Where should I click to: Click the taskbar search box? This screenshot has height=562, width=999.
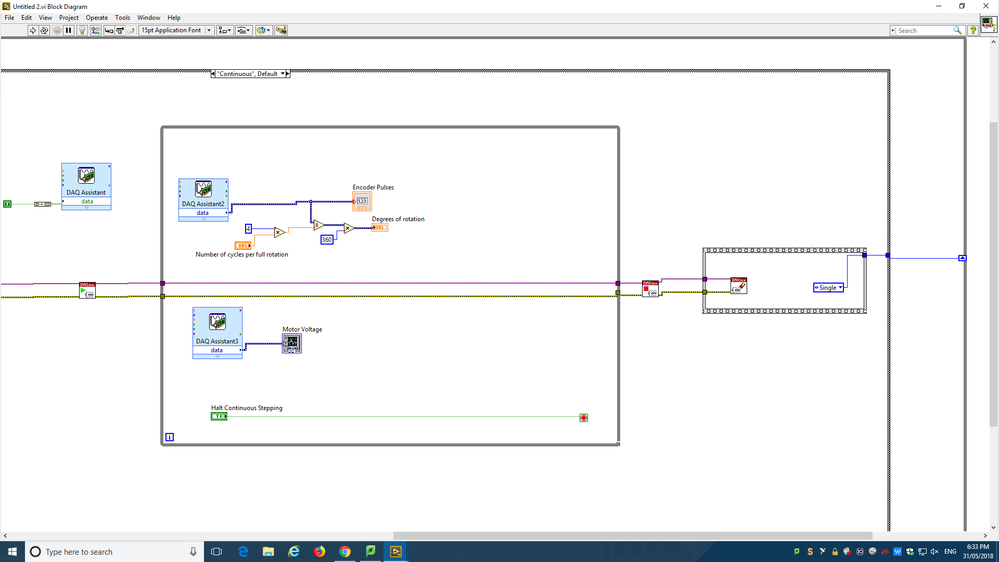pos(115,552)
